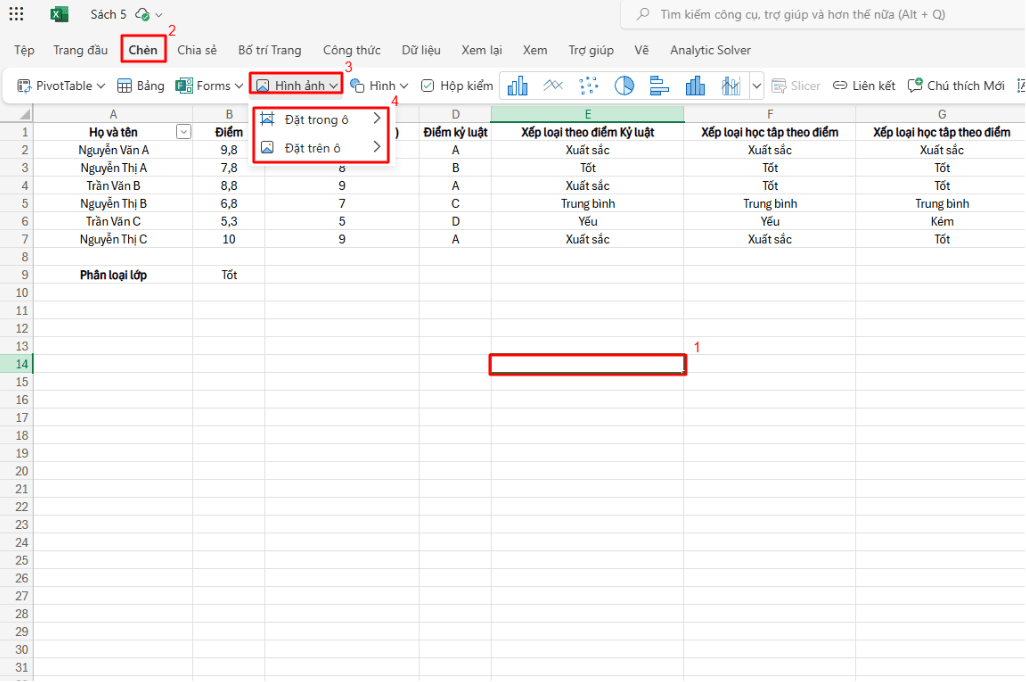This screenshot has width=1026, height=682.
Task: Click the Trần Văn C cell
Action: tap(113, 221)
